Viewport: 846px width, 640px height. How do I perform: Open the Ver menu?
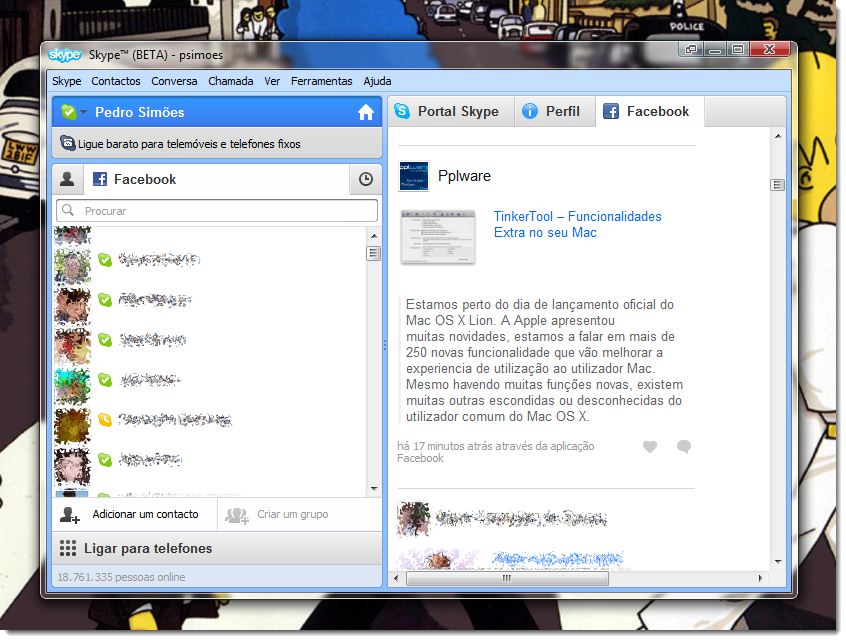point(272,81)
